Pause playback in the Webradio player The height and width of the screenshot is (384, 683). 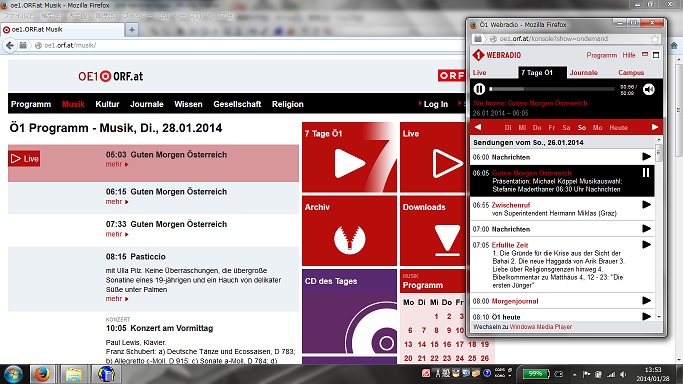pyautogui.click(x=479, y=89)
